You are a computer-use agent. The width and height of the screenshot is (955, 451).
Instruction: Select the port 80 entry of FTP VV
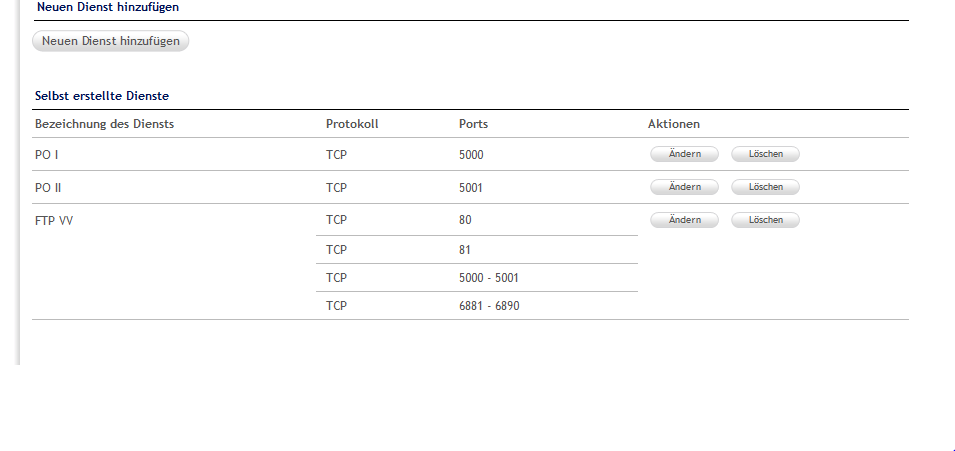coord(465,220)
